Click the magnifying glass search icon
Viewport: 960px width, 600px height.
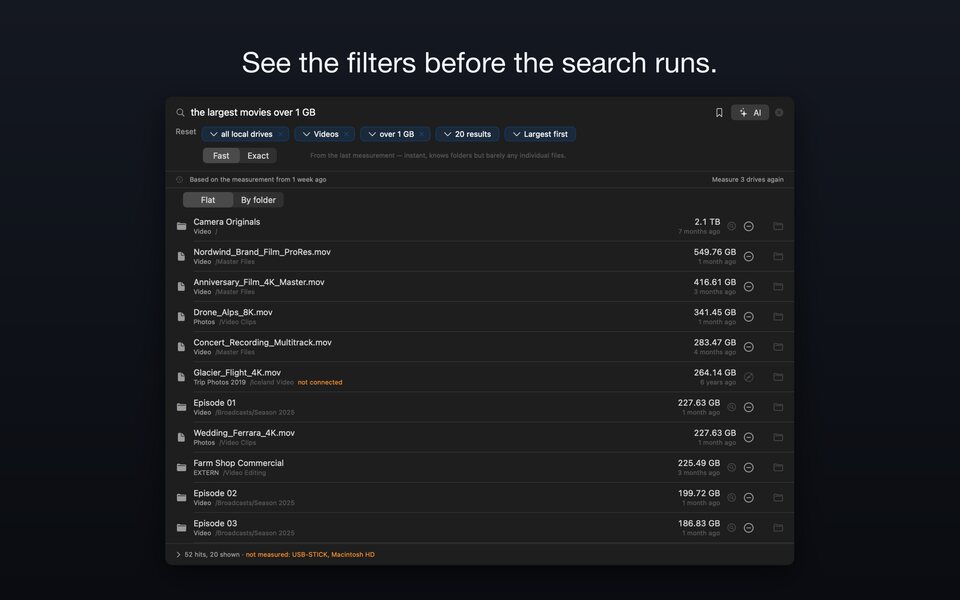(180, 113)
